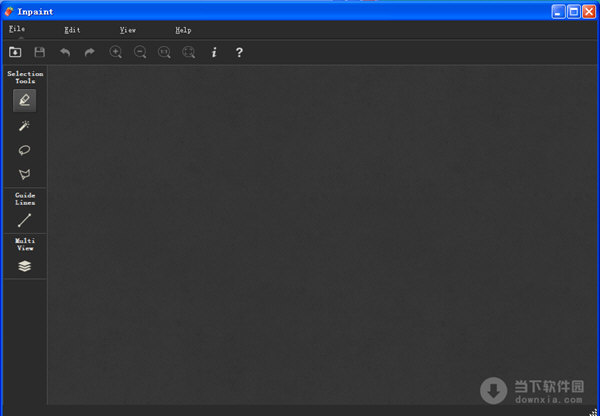Show program info with the i icon

tap(214, 52)
